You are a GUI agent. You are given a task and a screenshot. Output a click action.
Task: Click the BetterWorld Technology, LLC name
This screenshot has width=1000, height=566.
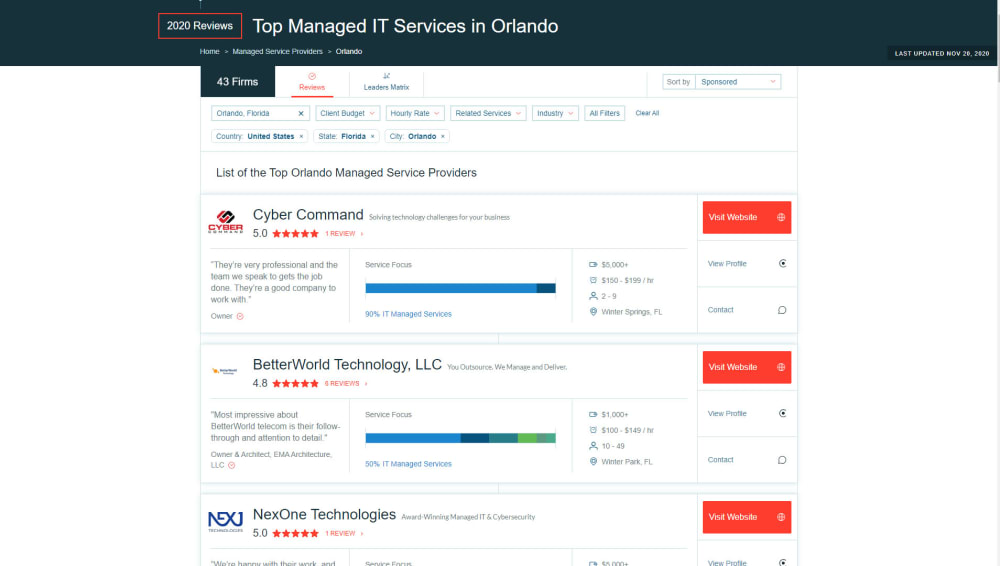pos(347,364)
